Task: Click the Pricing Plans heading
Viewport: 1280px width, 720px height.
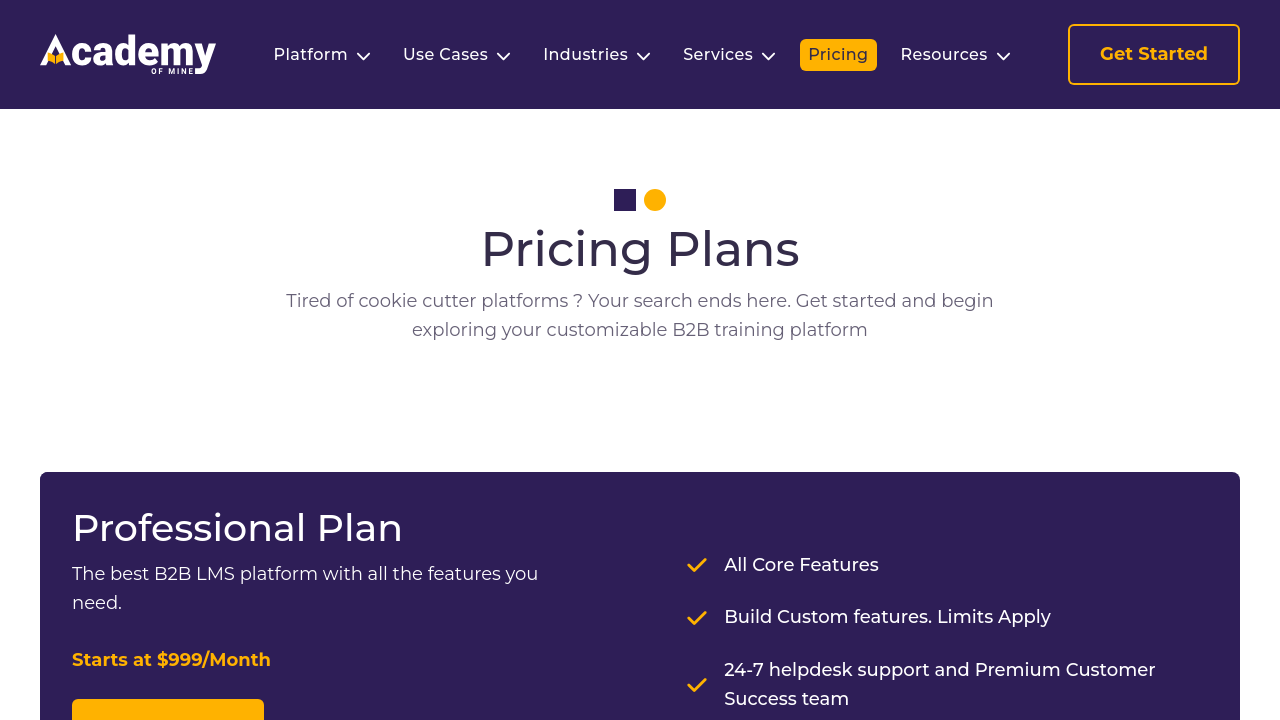Action: tap(640, 249)
